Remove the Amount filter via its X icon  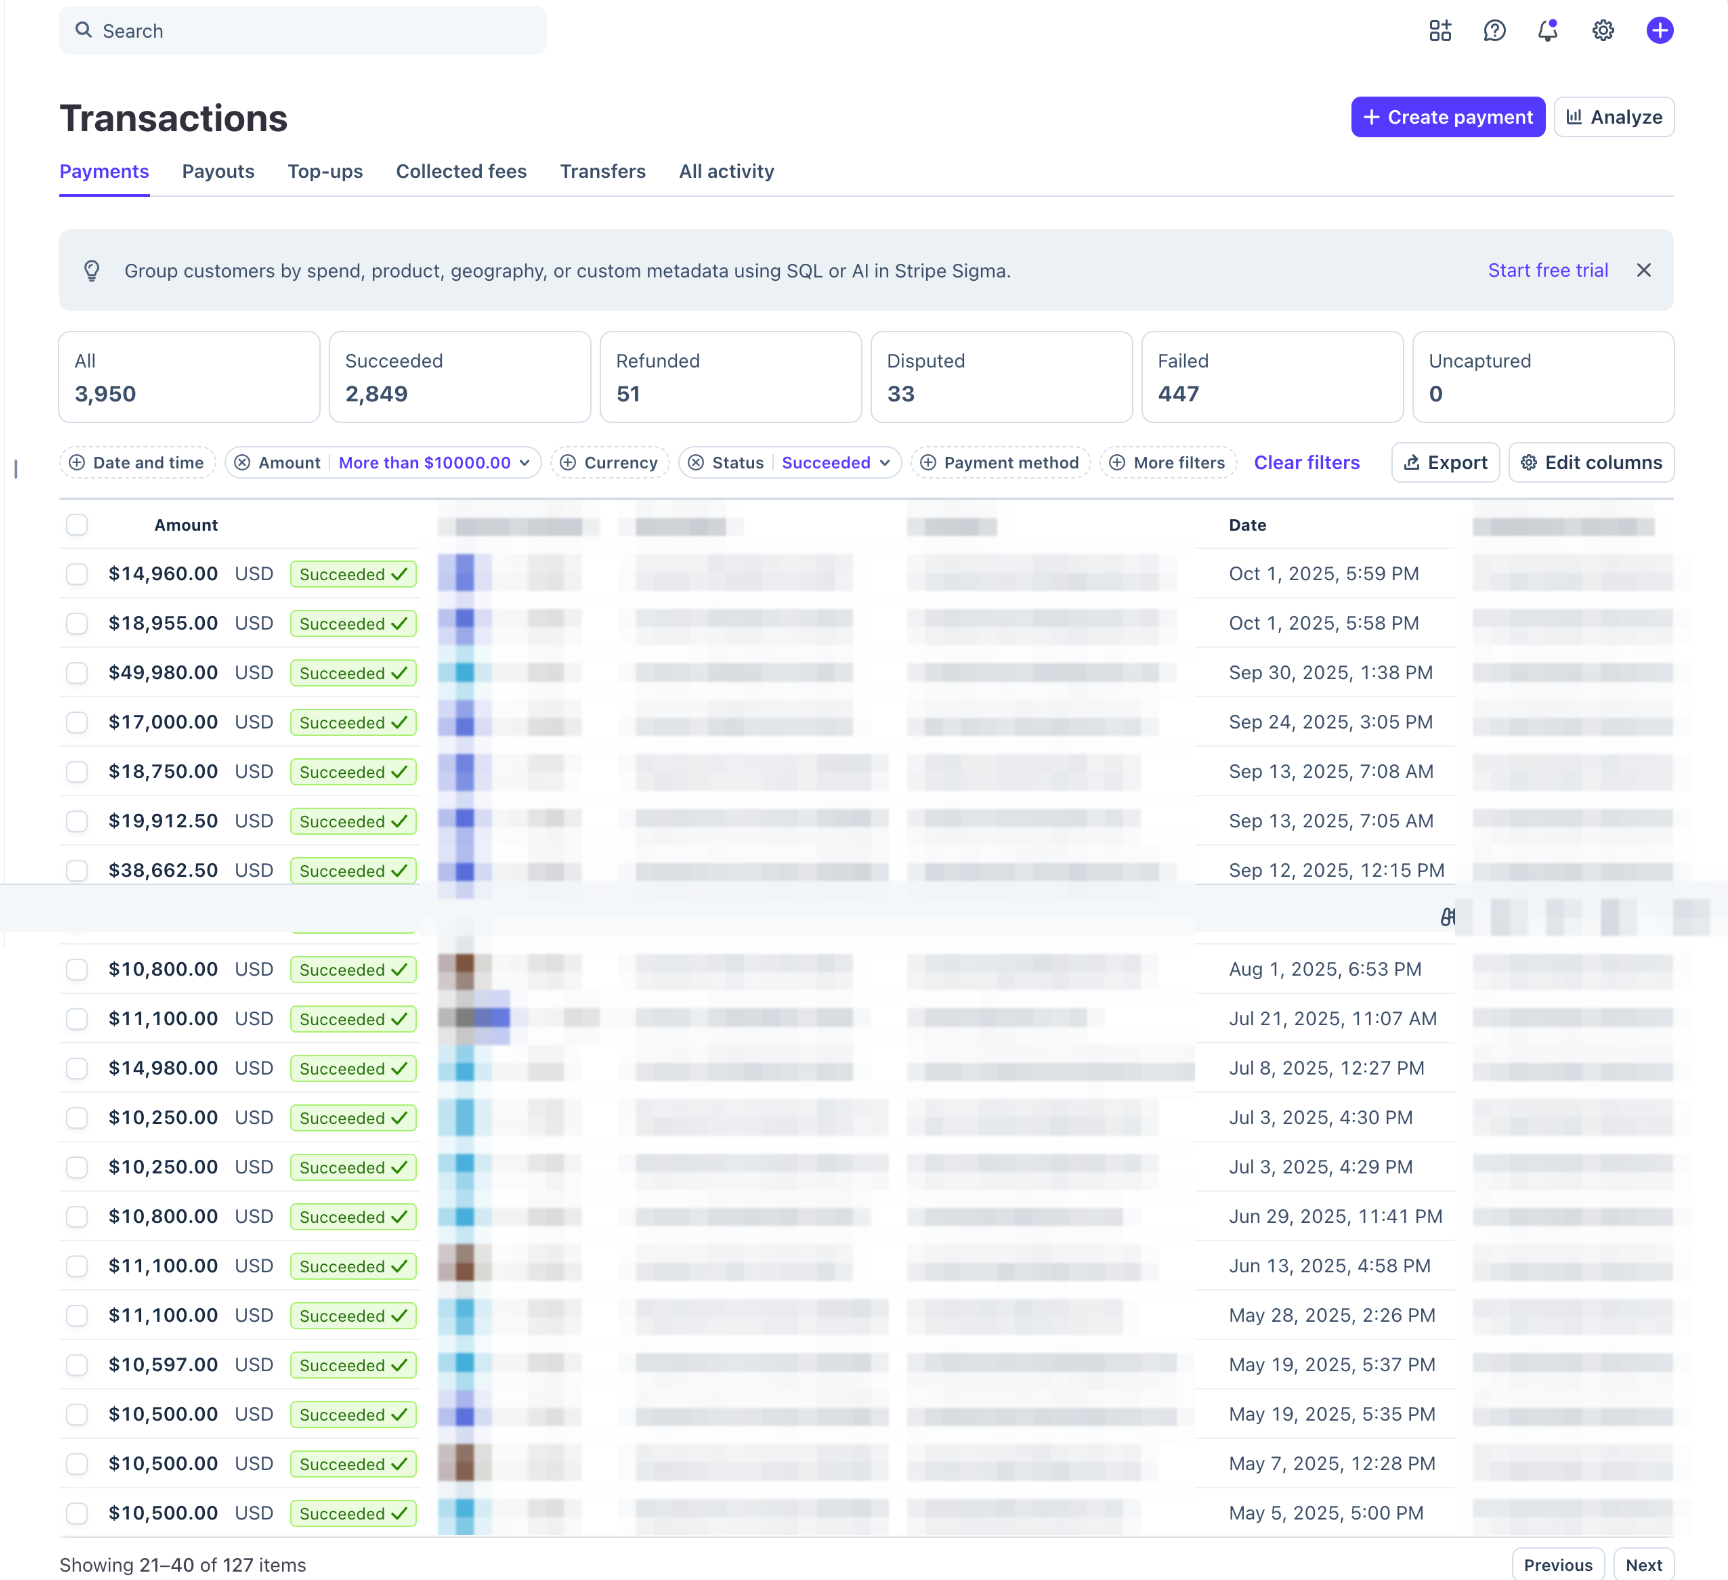click(242, 463)
